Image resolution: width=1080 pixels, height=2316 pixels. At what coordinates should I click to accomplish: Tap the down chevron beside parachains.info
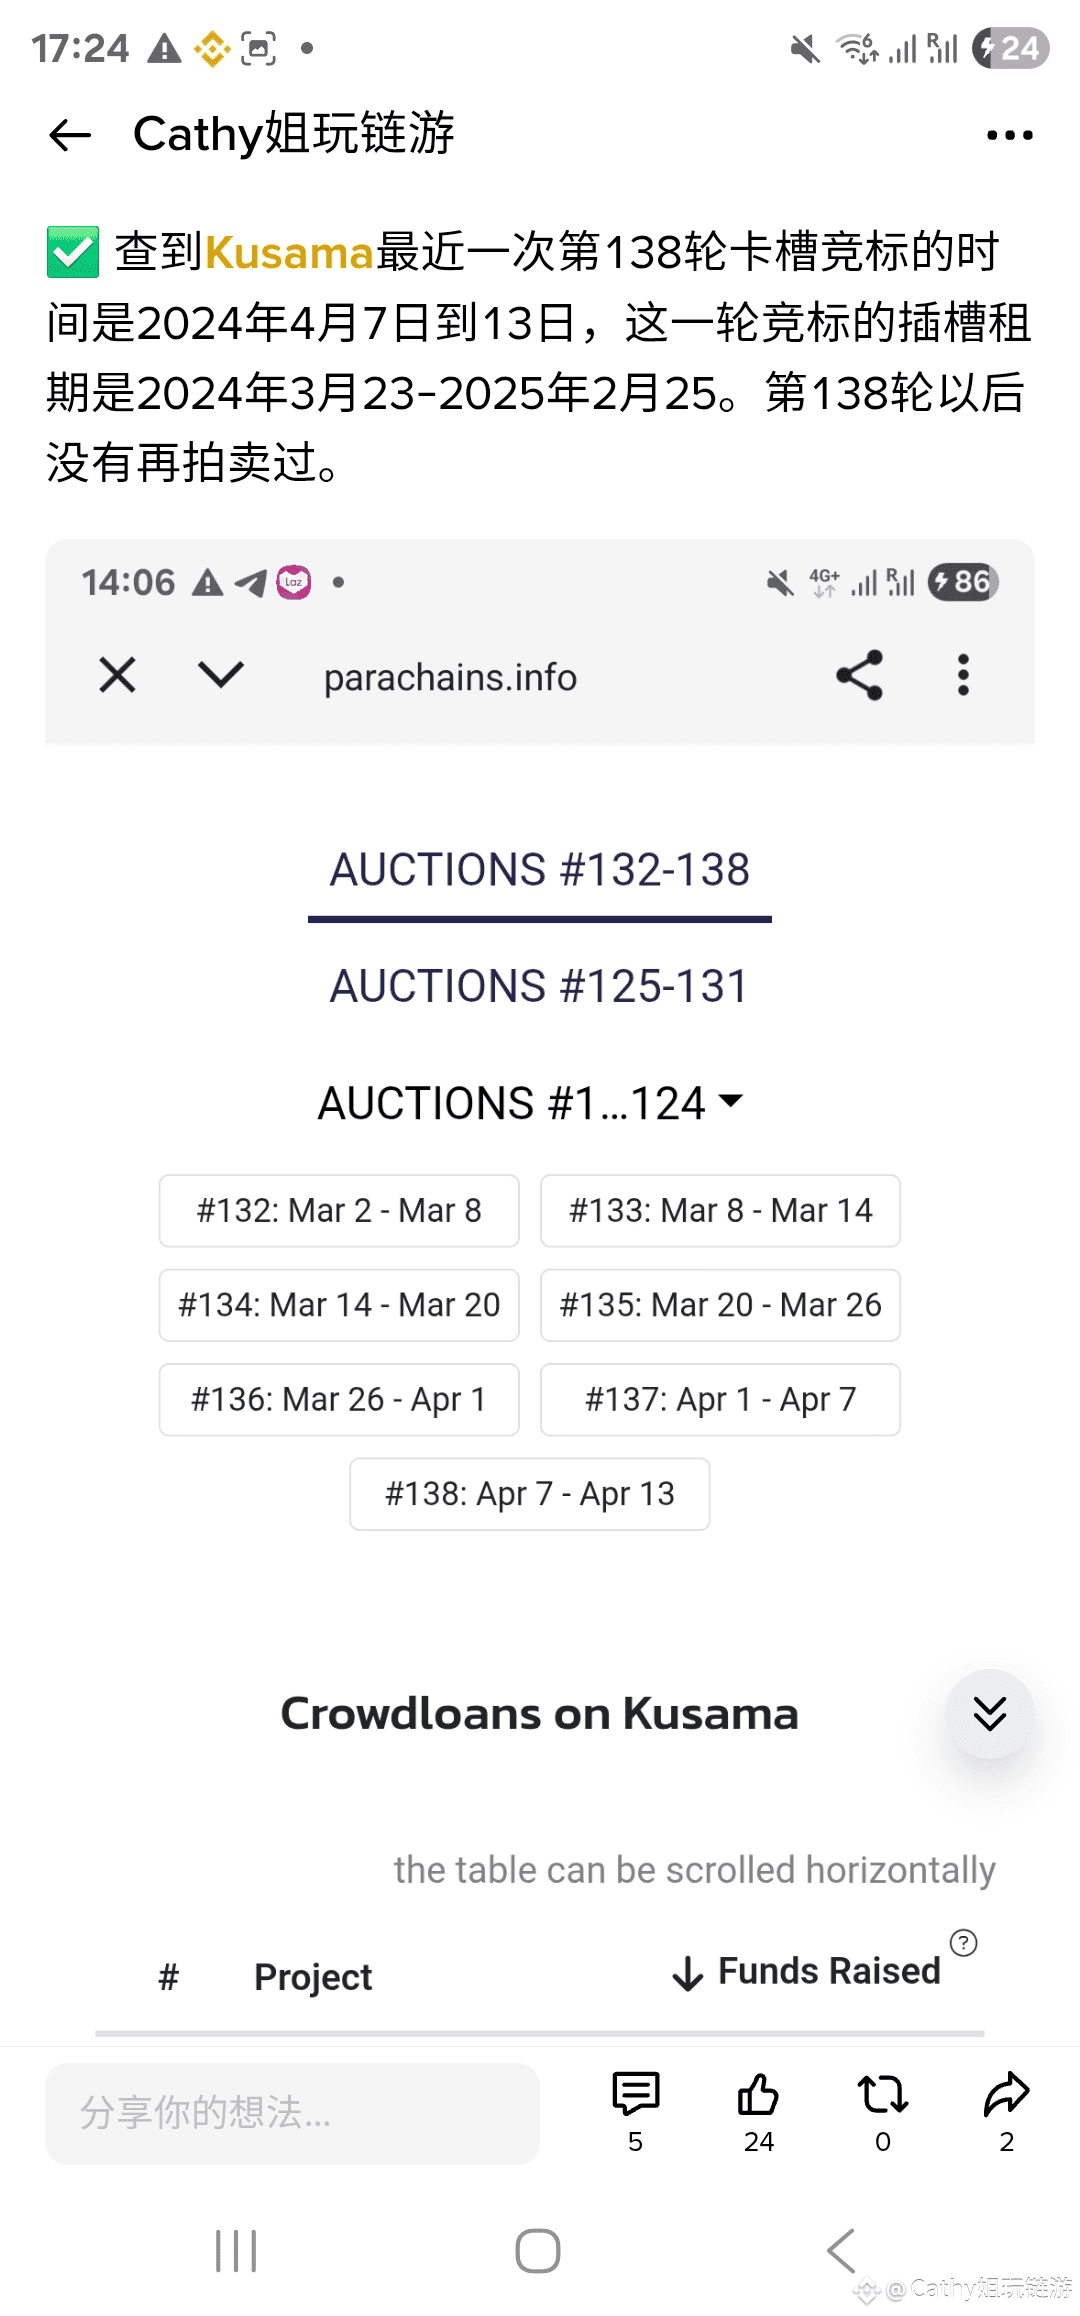[221, 675]
